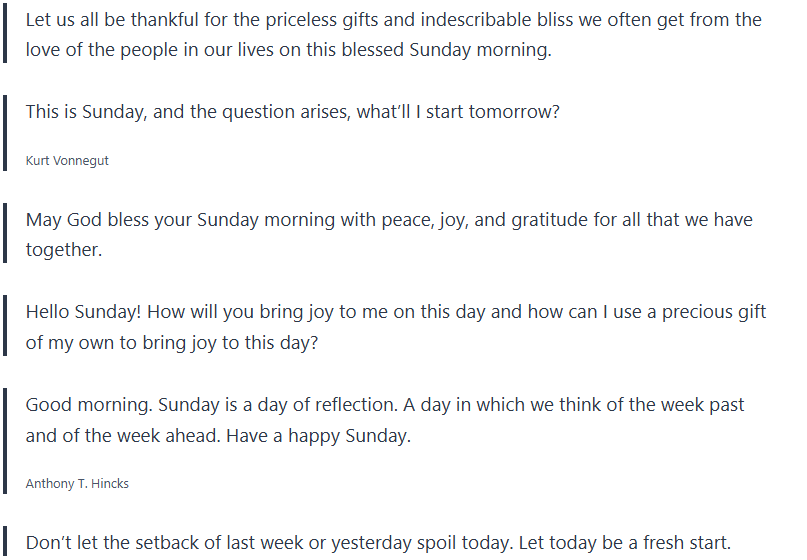Click the left bar beside "May God bless" quote
The width and height of the screenshot is (807, 560).
[5, 234]
